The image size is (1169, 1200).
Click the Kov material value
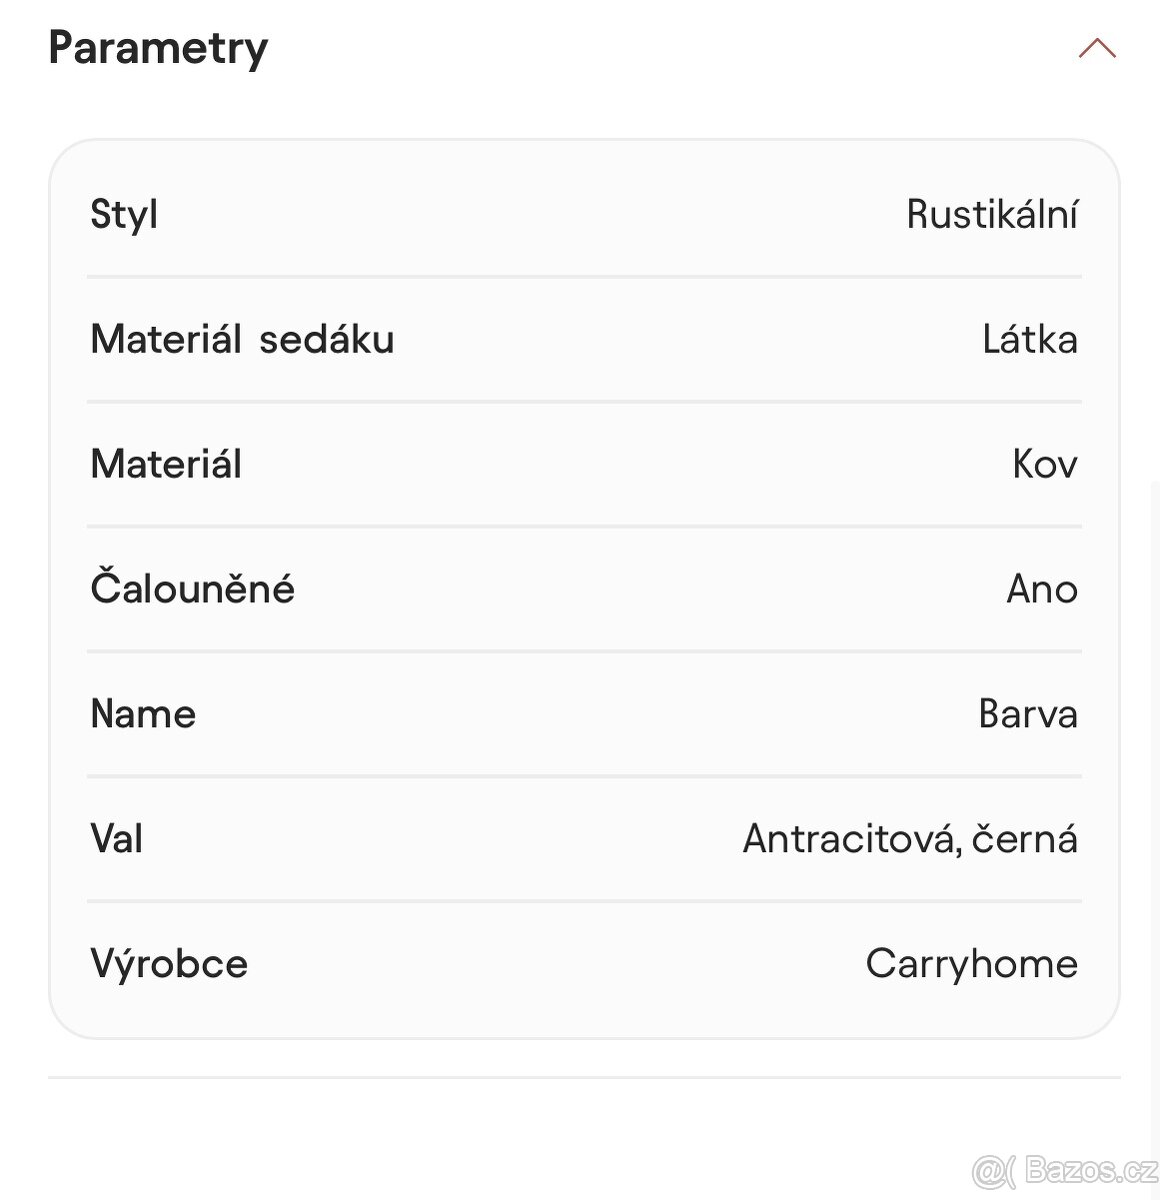click(1044, 464)
